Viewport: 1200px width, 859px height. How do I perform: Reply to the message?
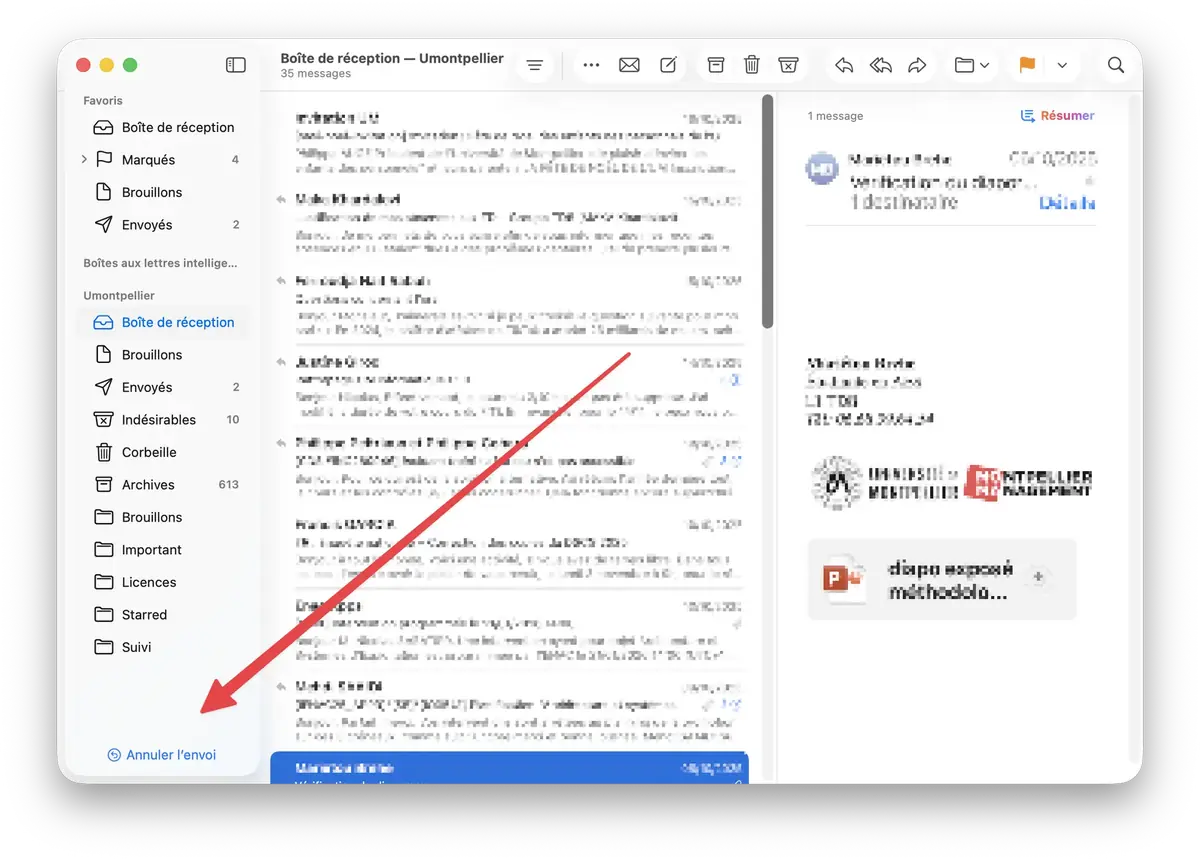click(843, 64)
